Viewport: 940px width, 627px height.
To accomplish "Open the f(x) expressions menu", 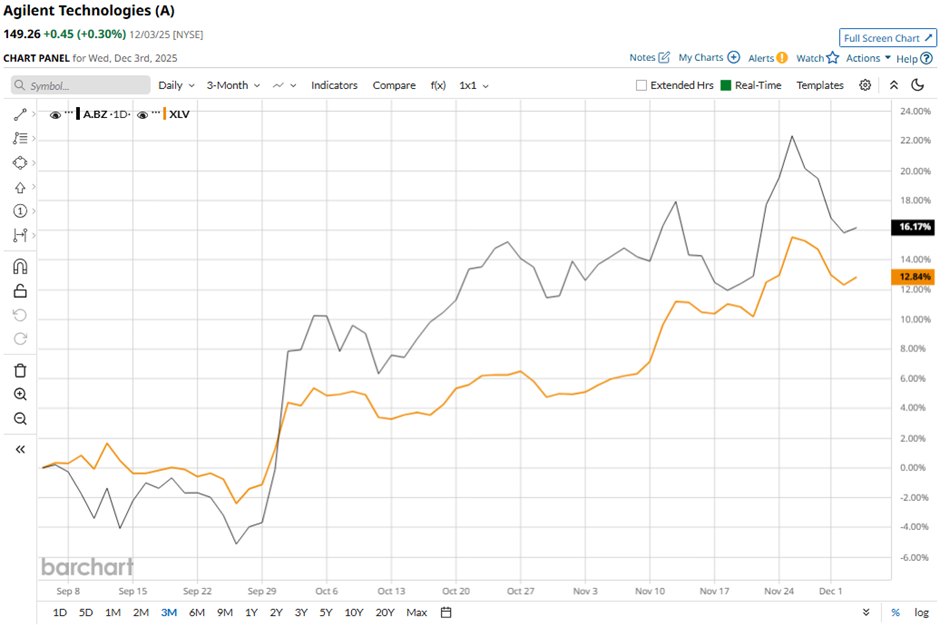I will pyautogui.click(x=438, y=85).
